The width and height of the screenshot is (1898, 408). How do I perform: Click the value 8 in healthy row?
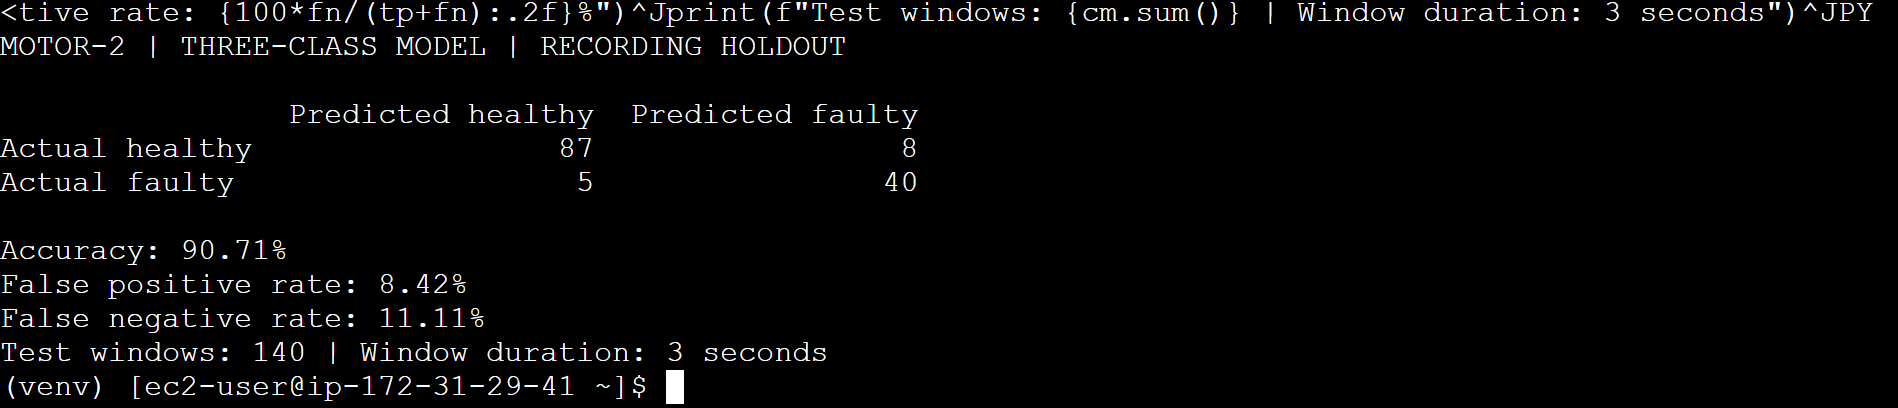pos(909,148)
